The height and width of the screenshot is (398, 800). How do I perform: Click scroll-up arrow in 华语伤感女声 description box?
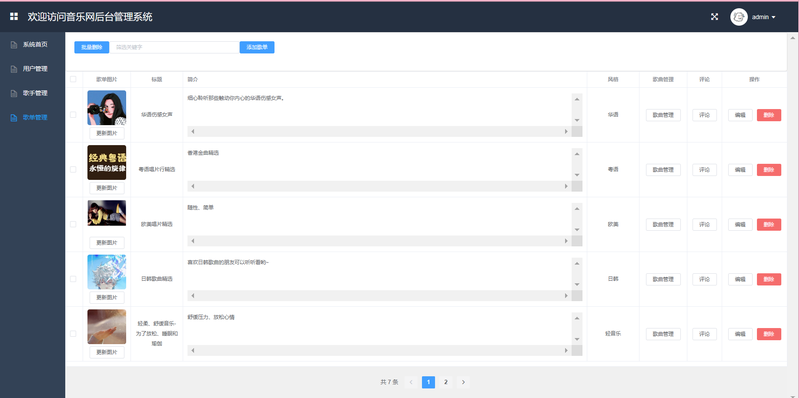[577, 98]
